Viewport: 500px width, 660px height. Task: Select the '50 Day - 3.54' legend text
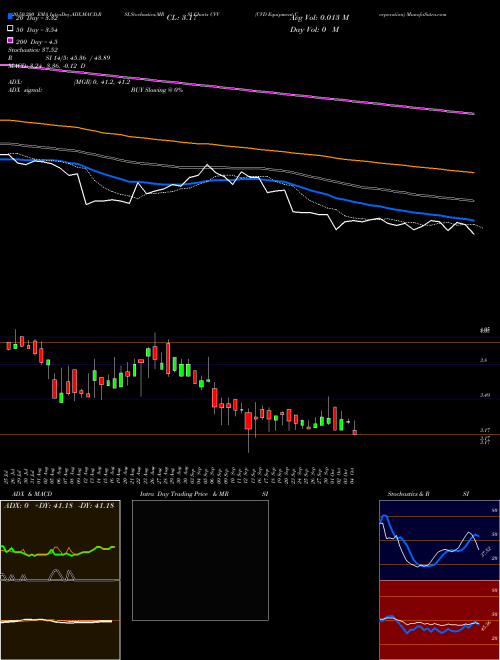37,30
